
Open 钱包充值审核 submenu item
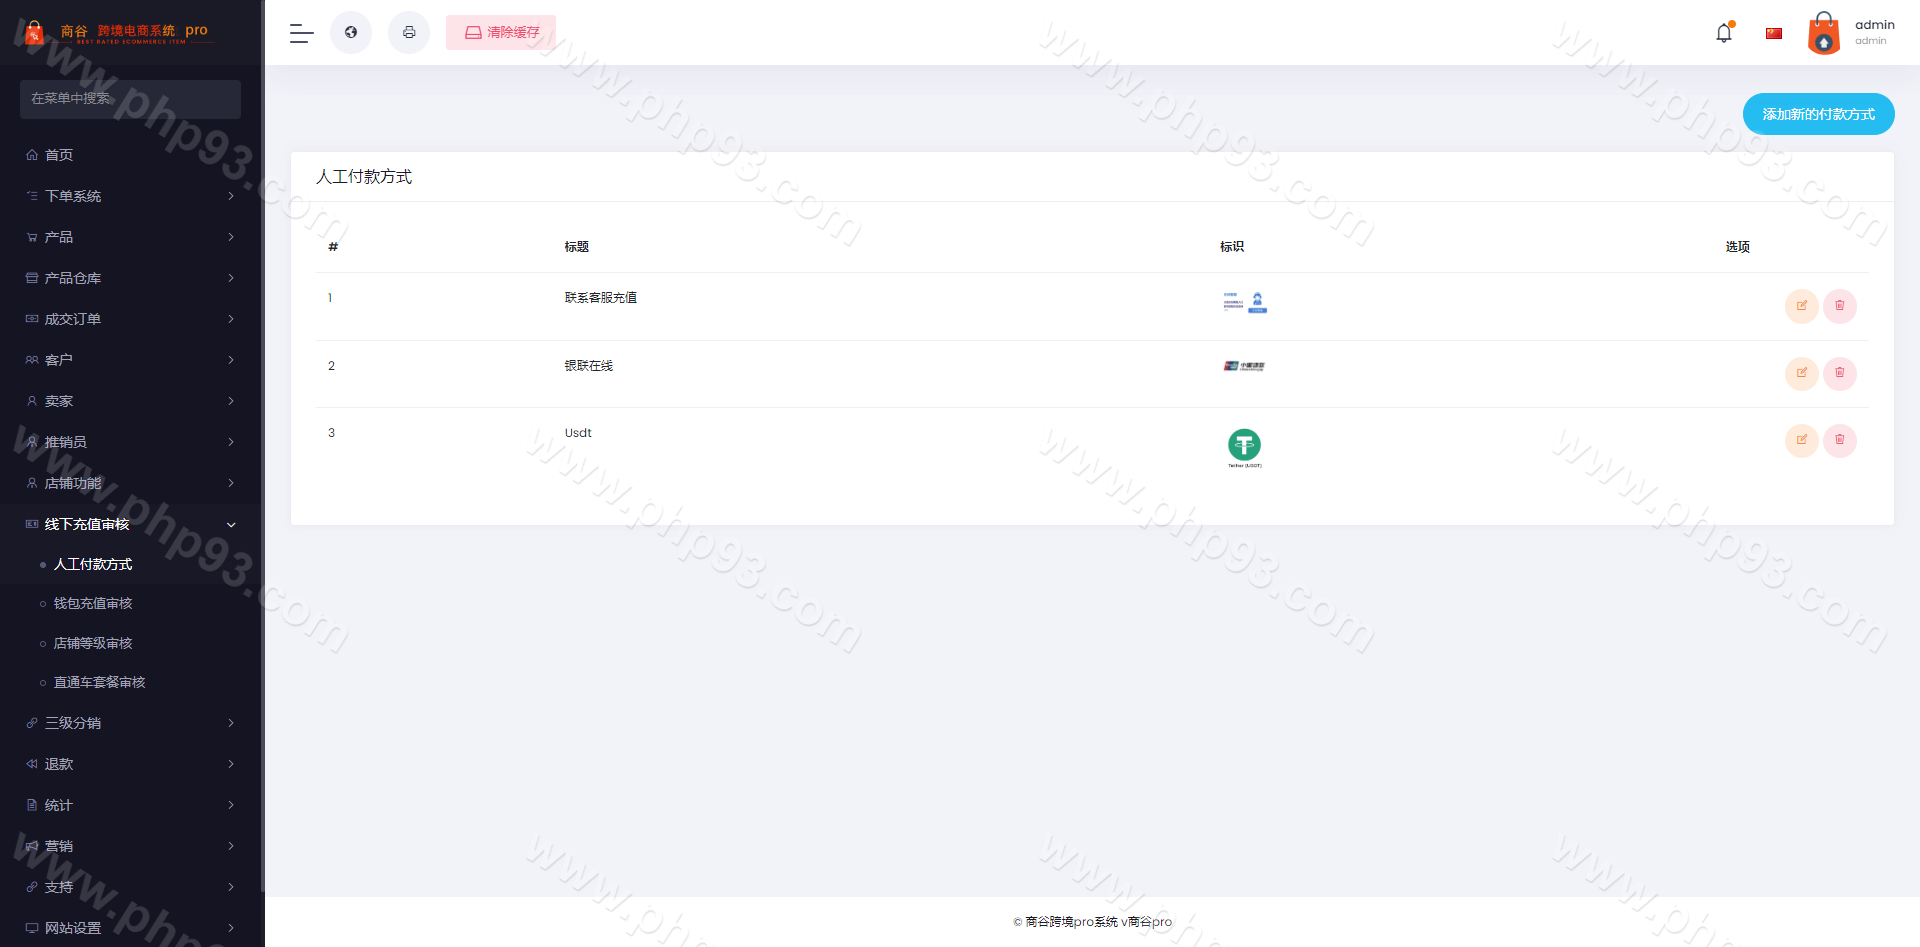click(93, 604)
